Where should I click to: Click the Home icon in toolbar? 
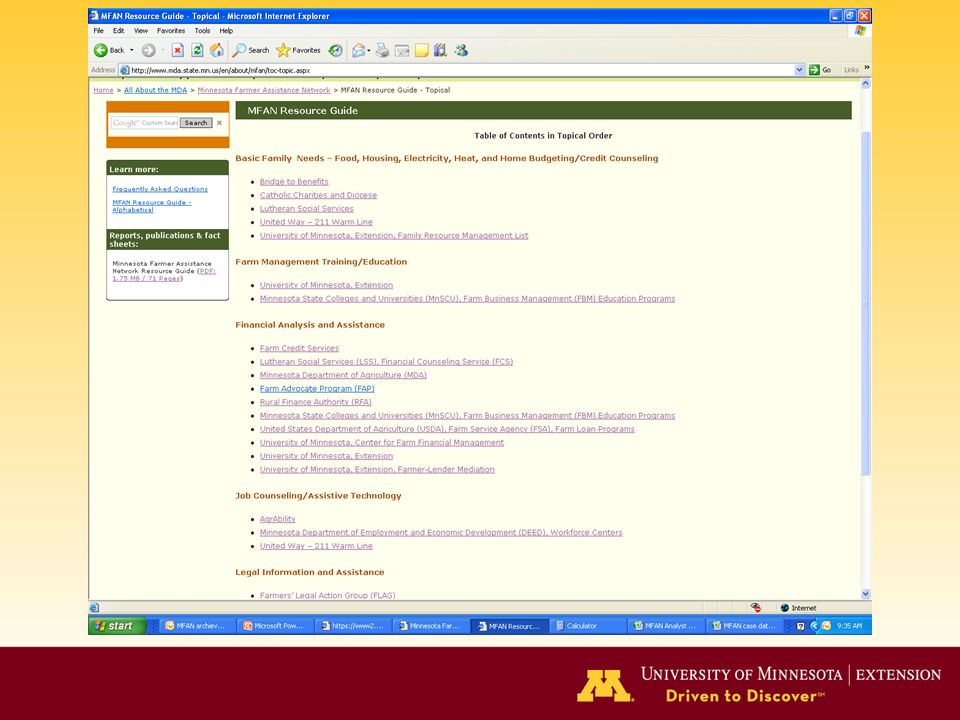click(217, 50)
